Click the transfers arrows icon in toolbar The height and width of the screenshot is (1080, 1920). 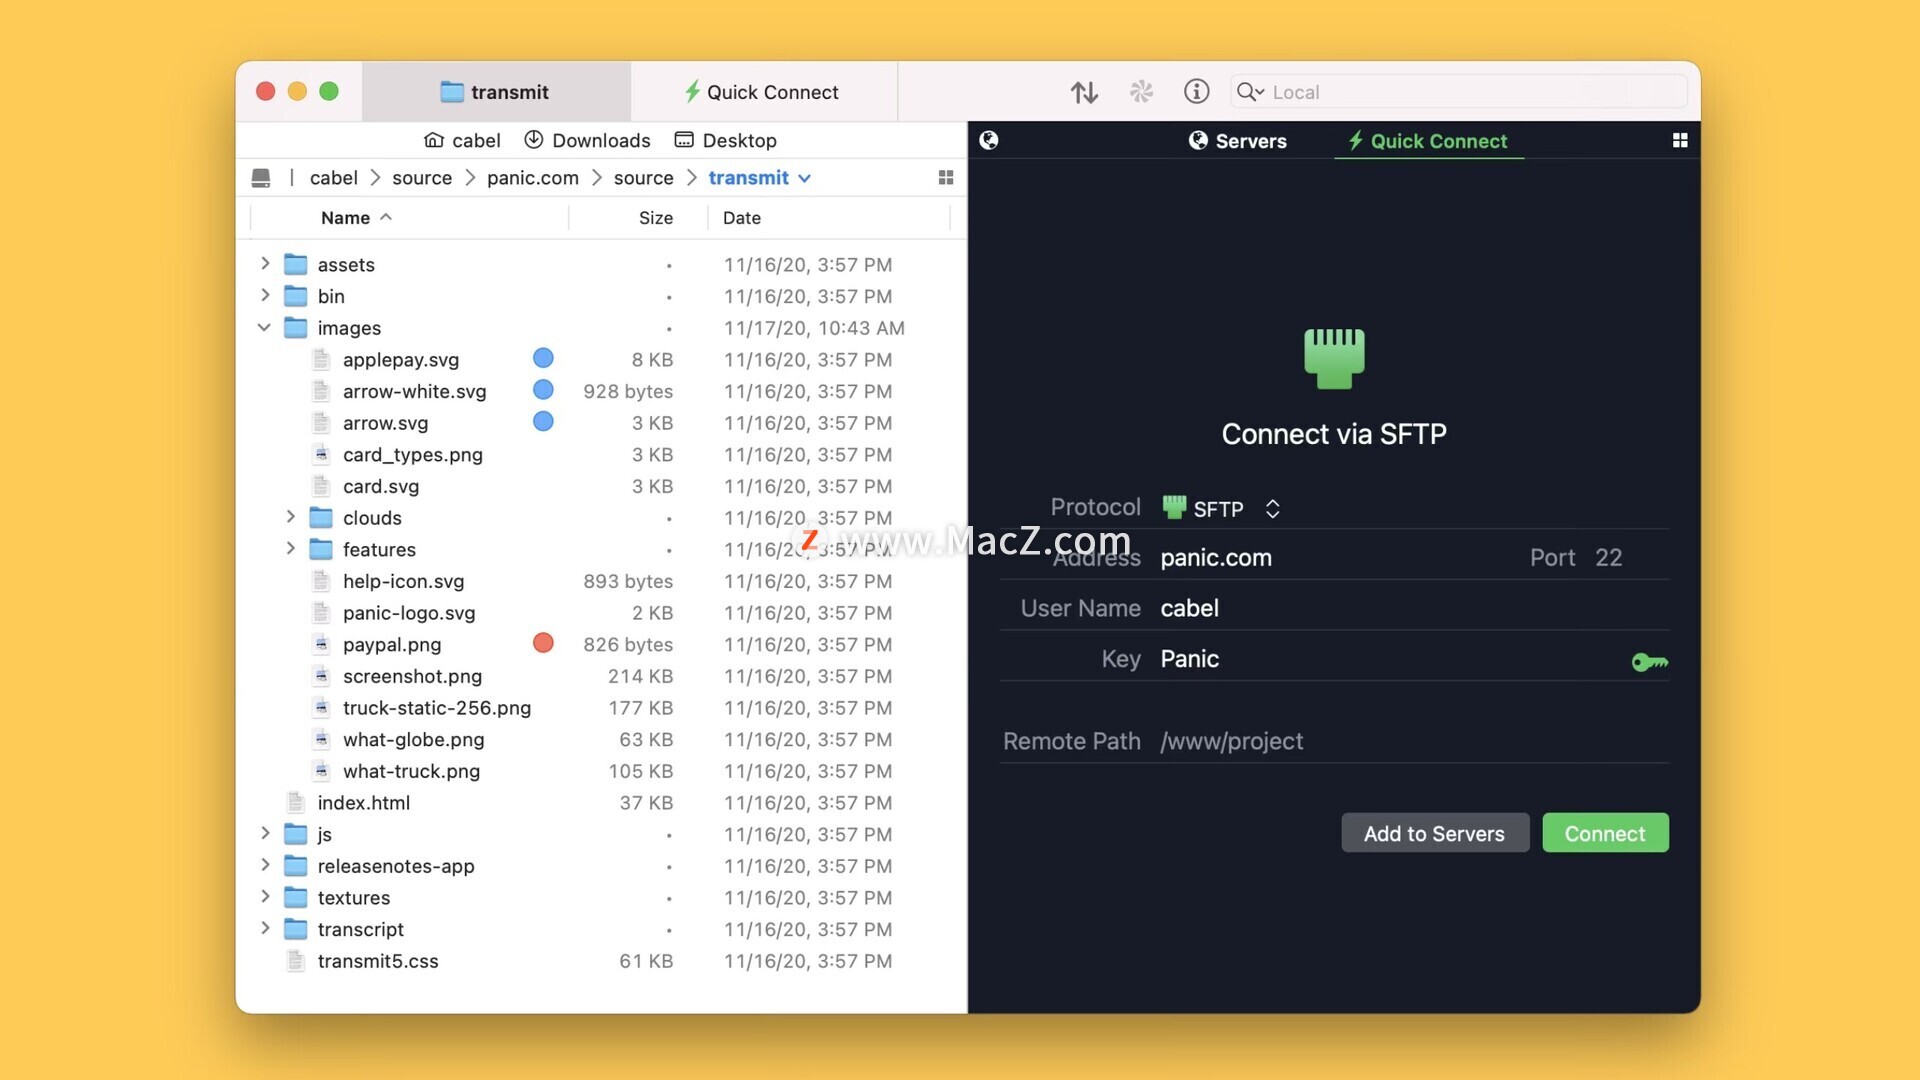[1084, 92]
